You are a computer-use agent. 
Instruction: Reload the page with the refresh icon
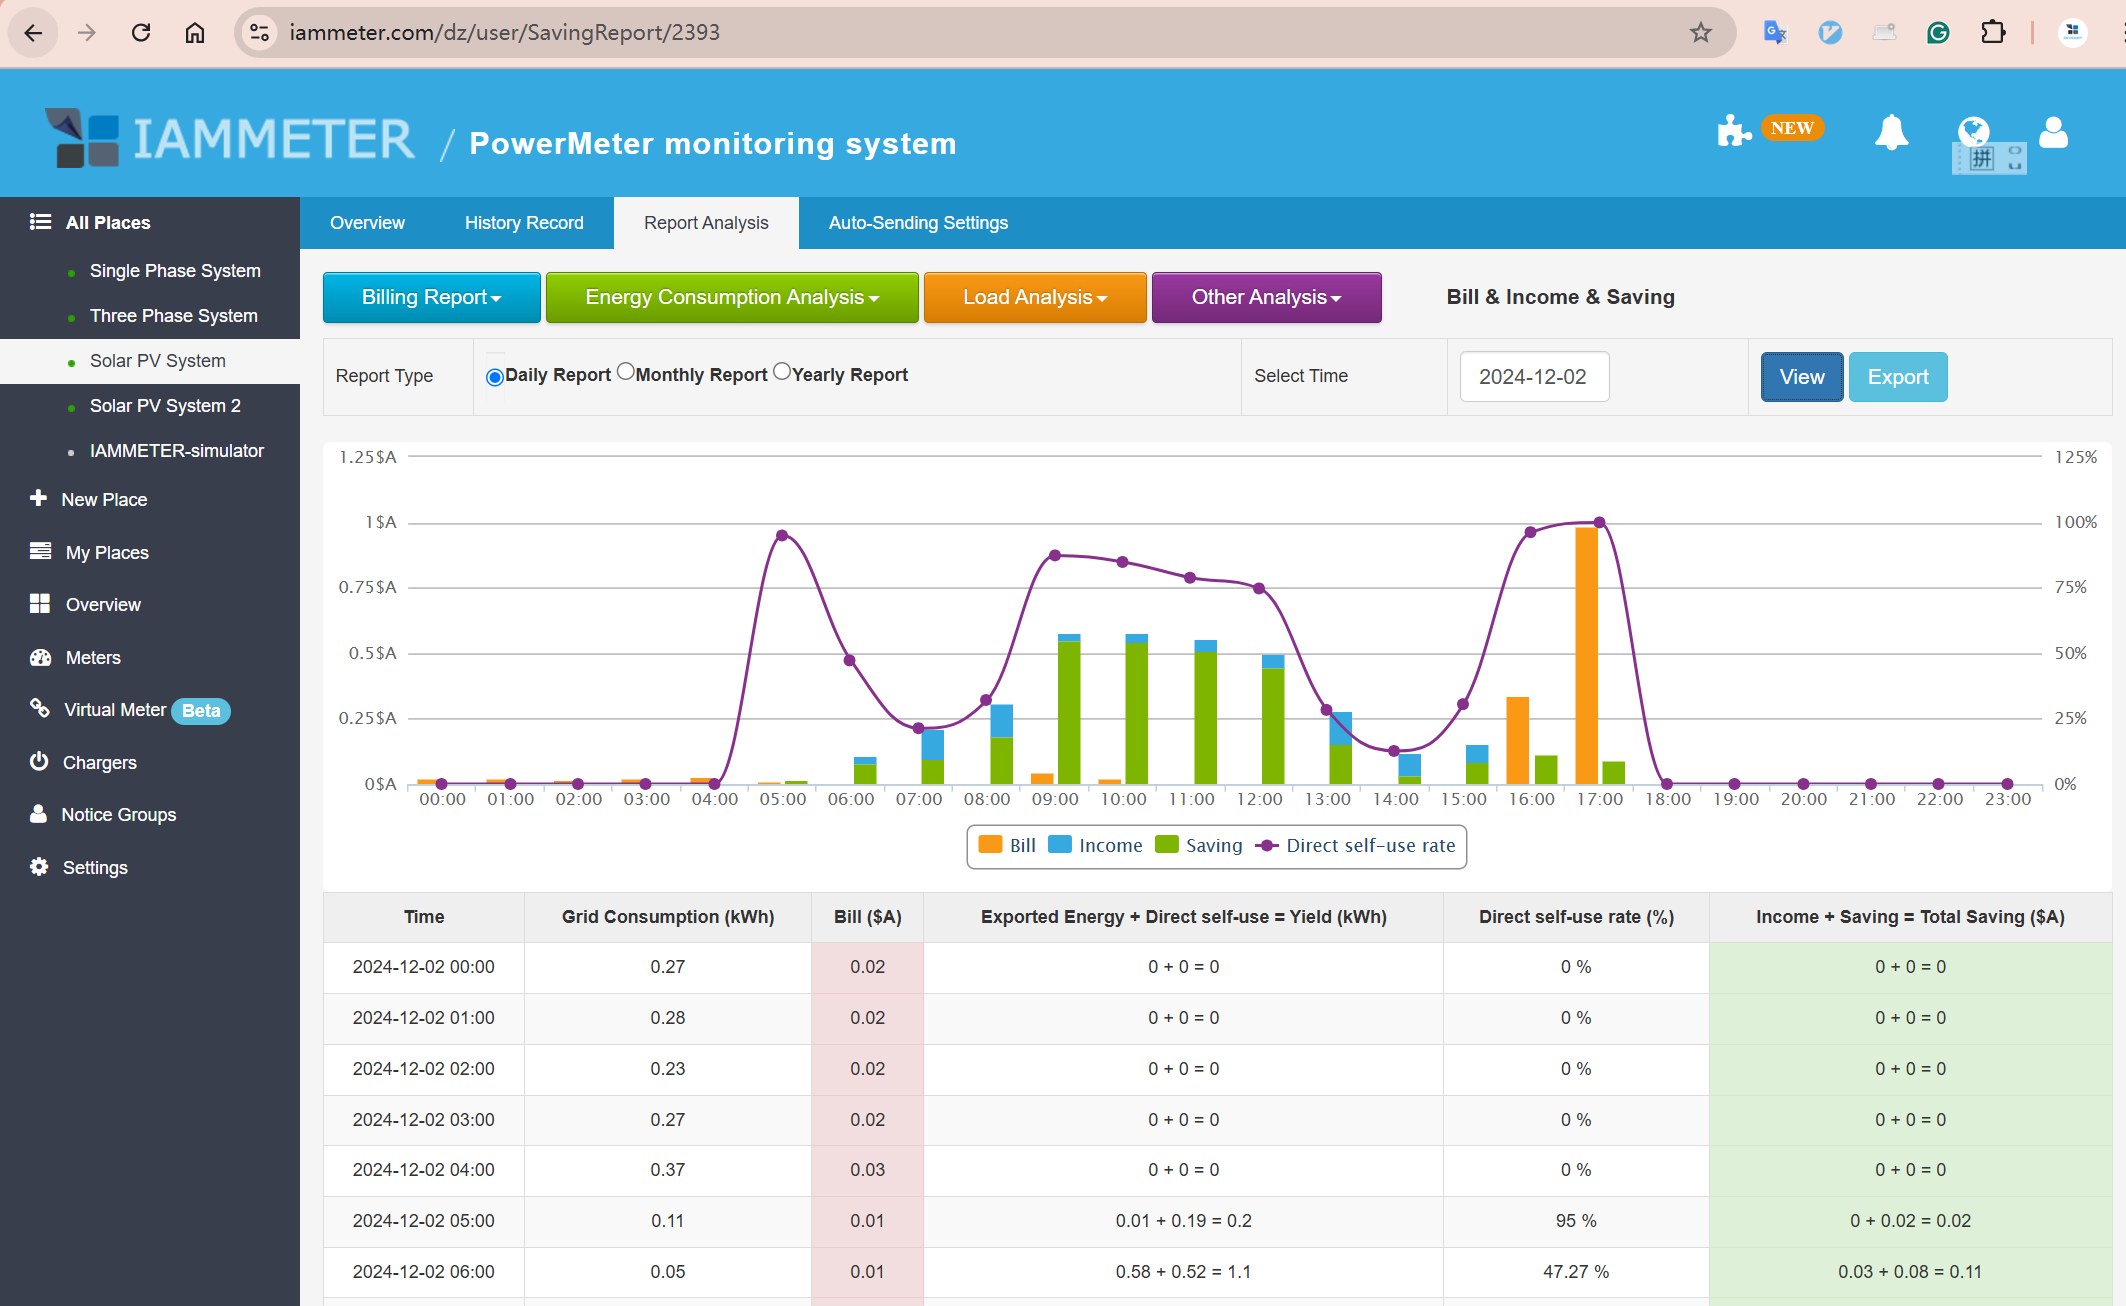click(x=141, y=33)
